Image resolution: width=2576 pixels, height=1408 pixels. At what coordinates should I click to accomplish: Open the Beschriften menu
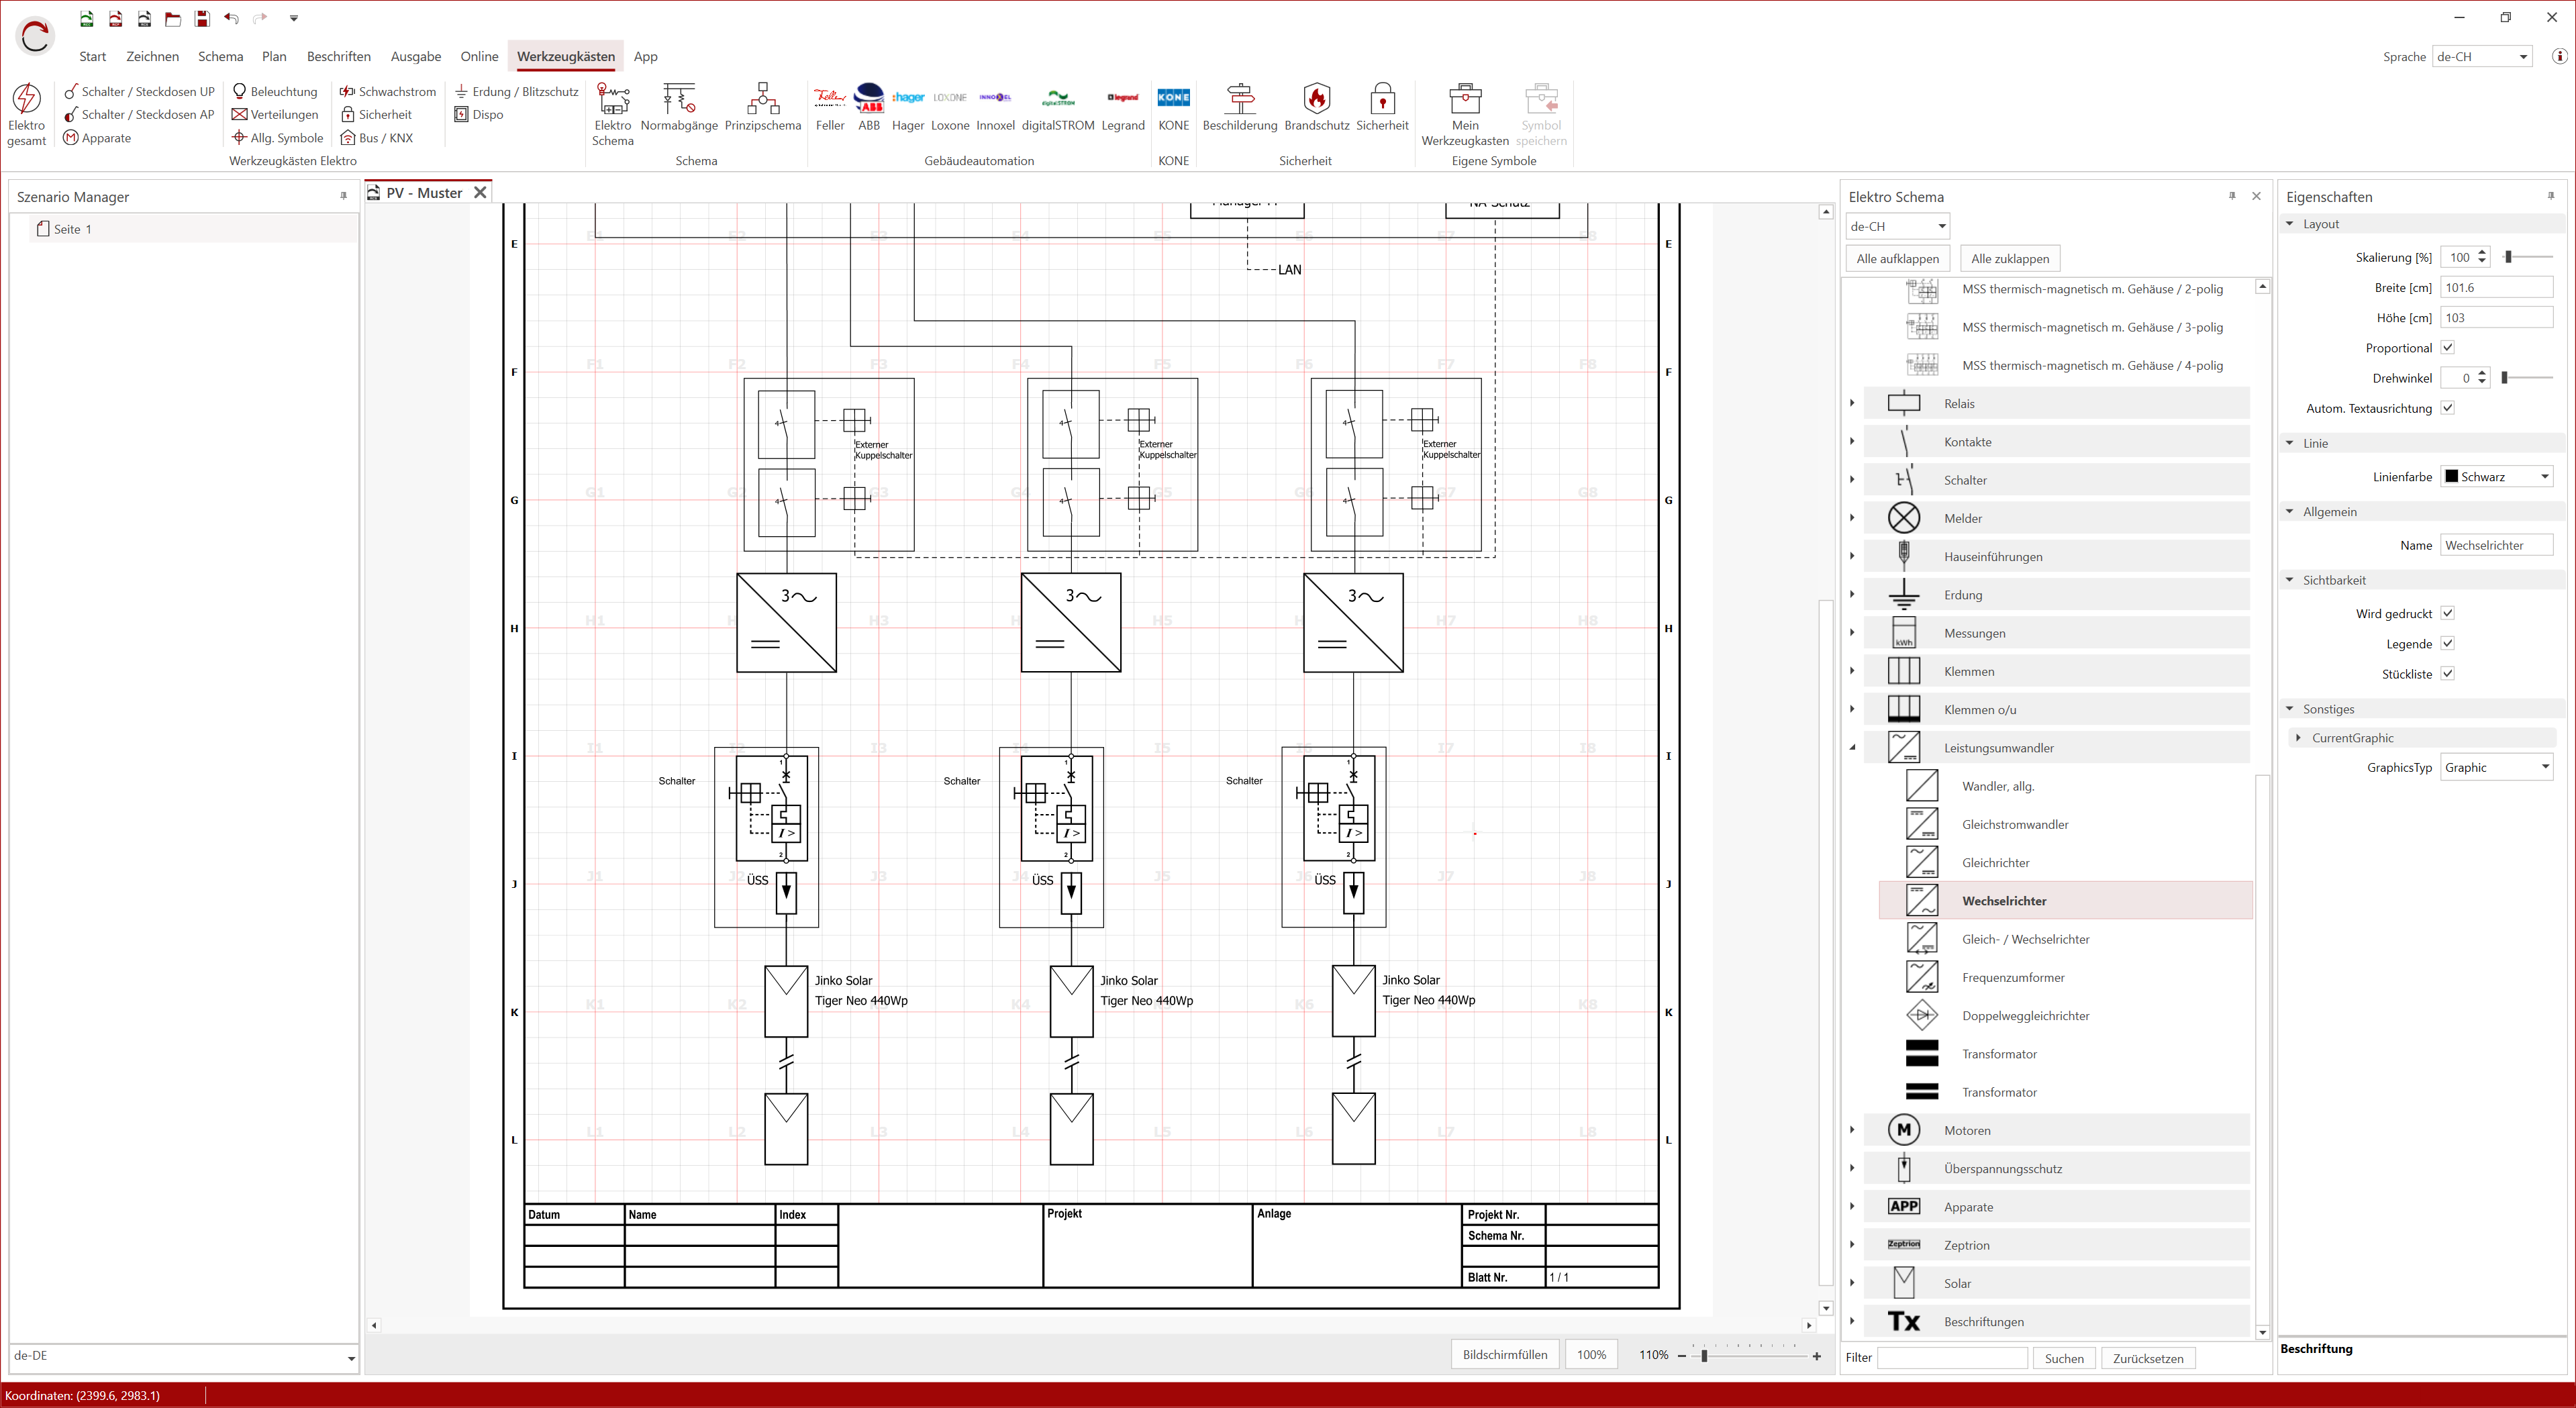(338, 56)
